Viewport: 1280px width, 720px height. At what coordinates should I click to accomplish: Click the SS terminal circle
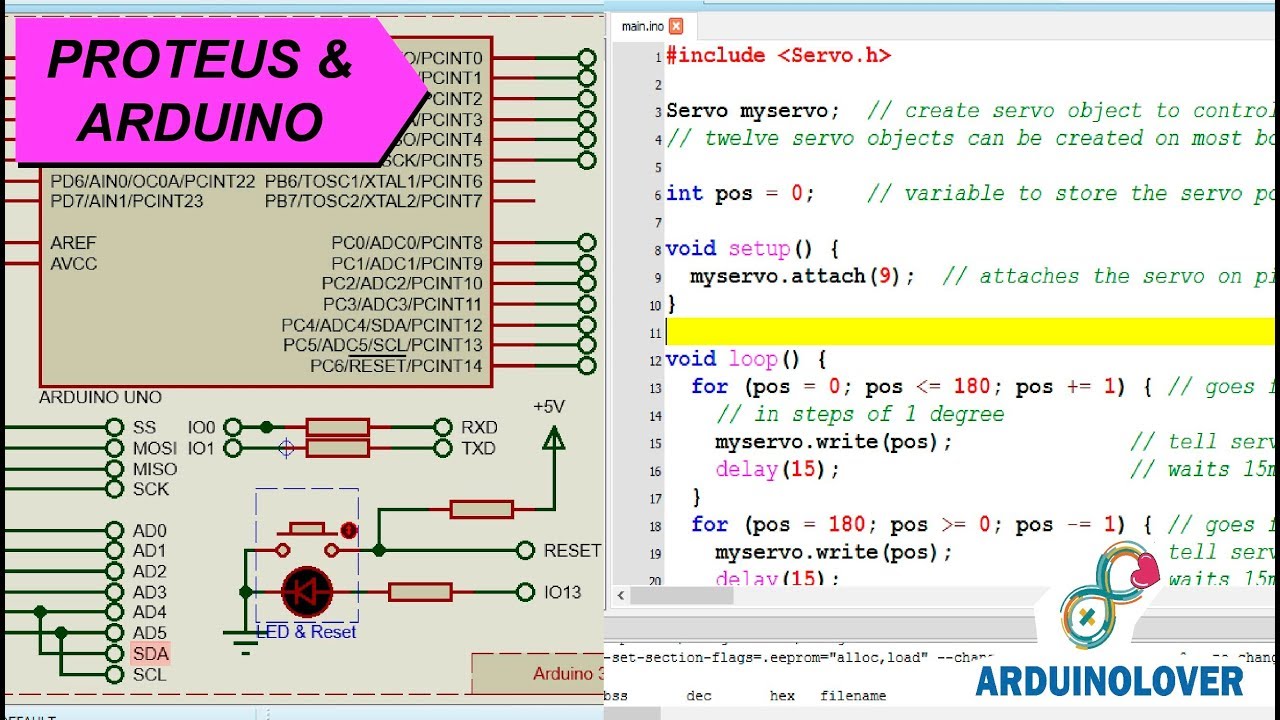(114, 427)
